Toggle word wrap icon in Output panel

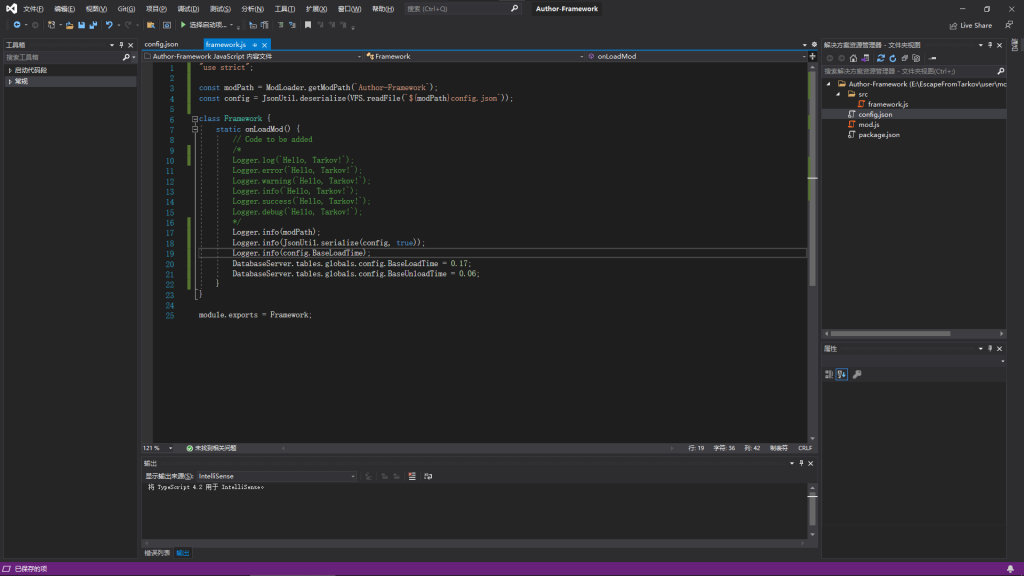pos(428,476)
